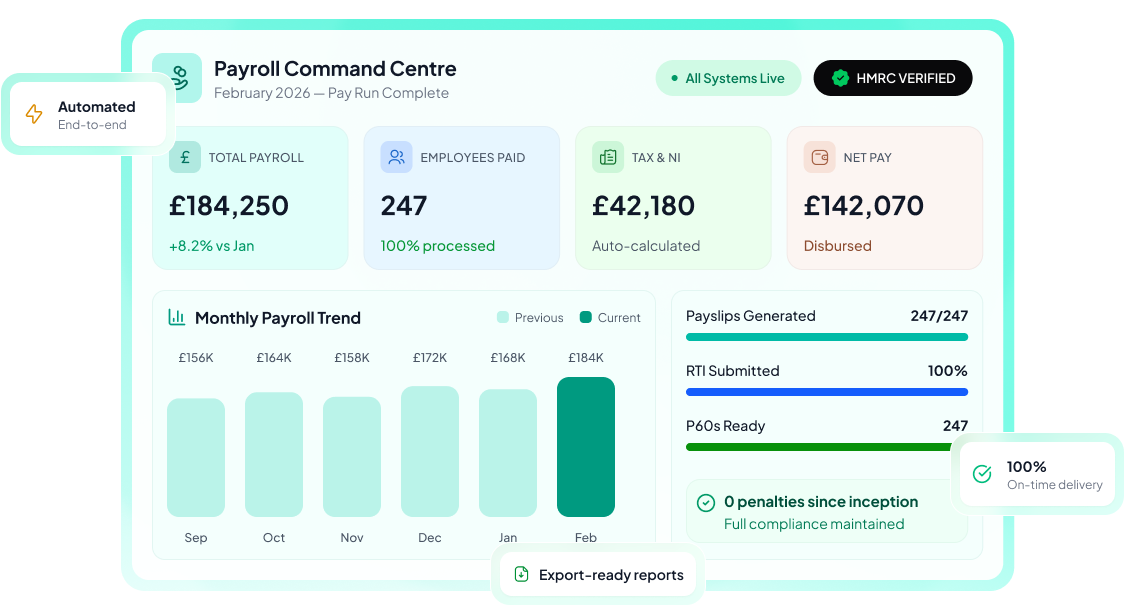This screenshot has height=606, width=1125.
Task: Click the HMRC VERIFIED badge
Action: [893, 78]
